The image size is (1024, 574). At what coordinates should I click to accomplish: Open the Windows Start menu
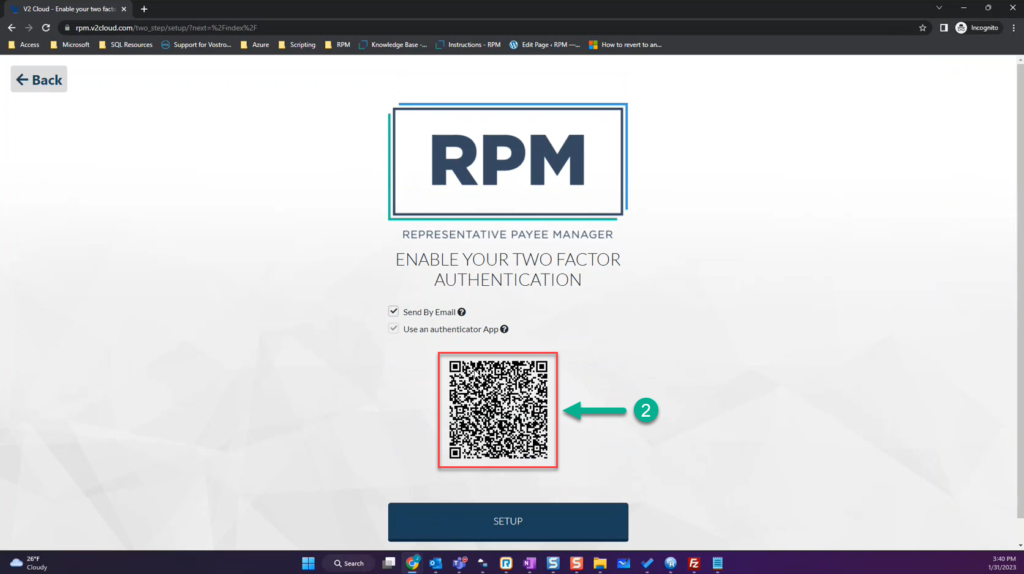tap(308, 563)
